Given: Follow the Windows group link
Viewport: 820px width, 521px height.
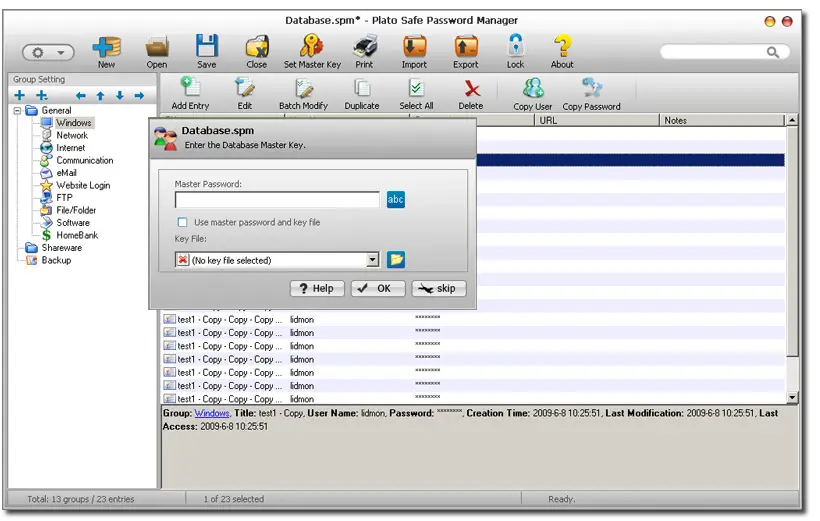Looking at the screenshot, I should pos(212,413).
